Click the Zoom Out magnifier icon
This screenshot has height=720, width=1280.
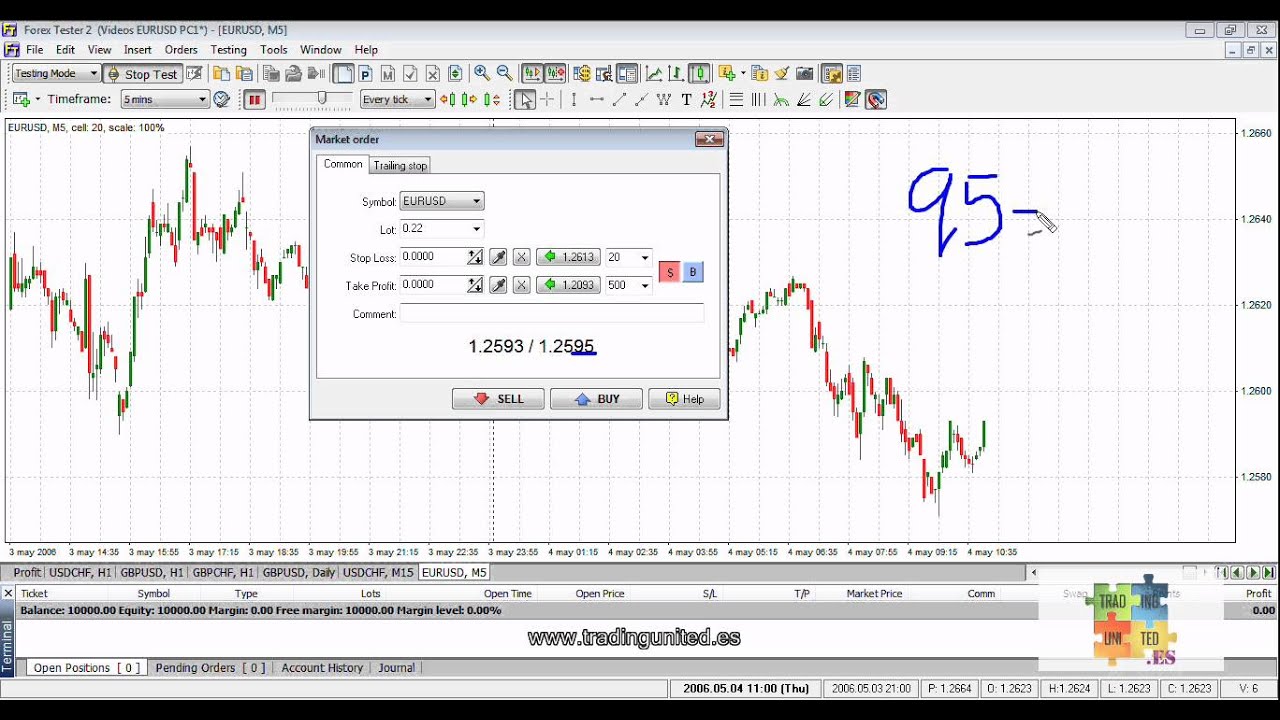(505, 73)
